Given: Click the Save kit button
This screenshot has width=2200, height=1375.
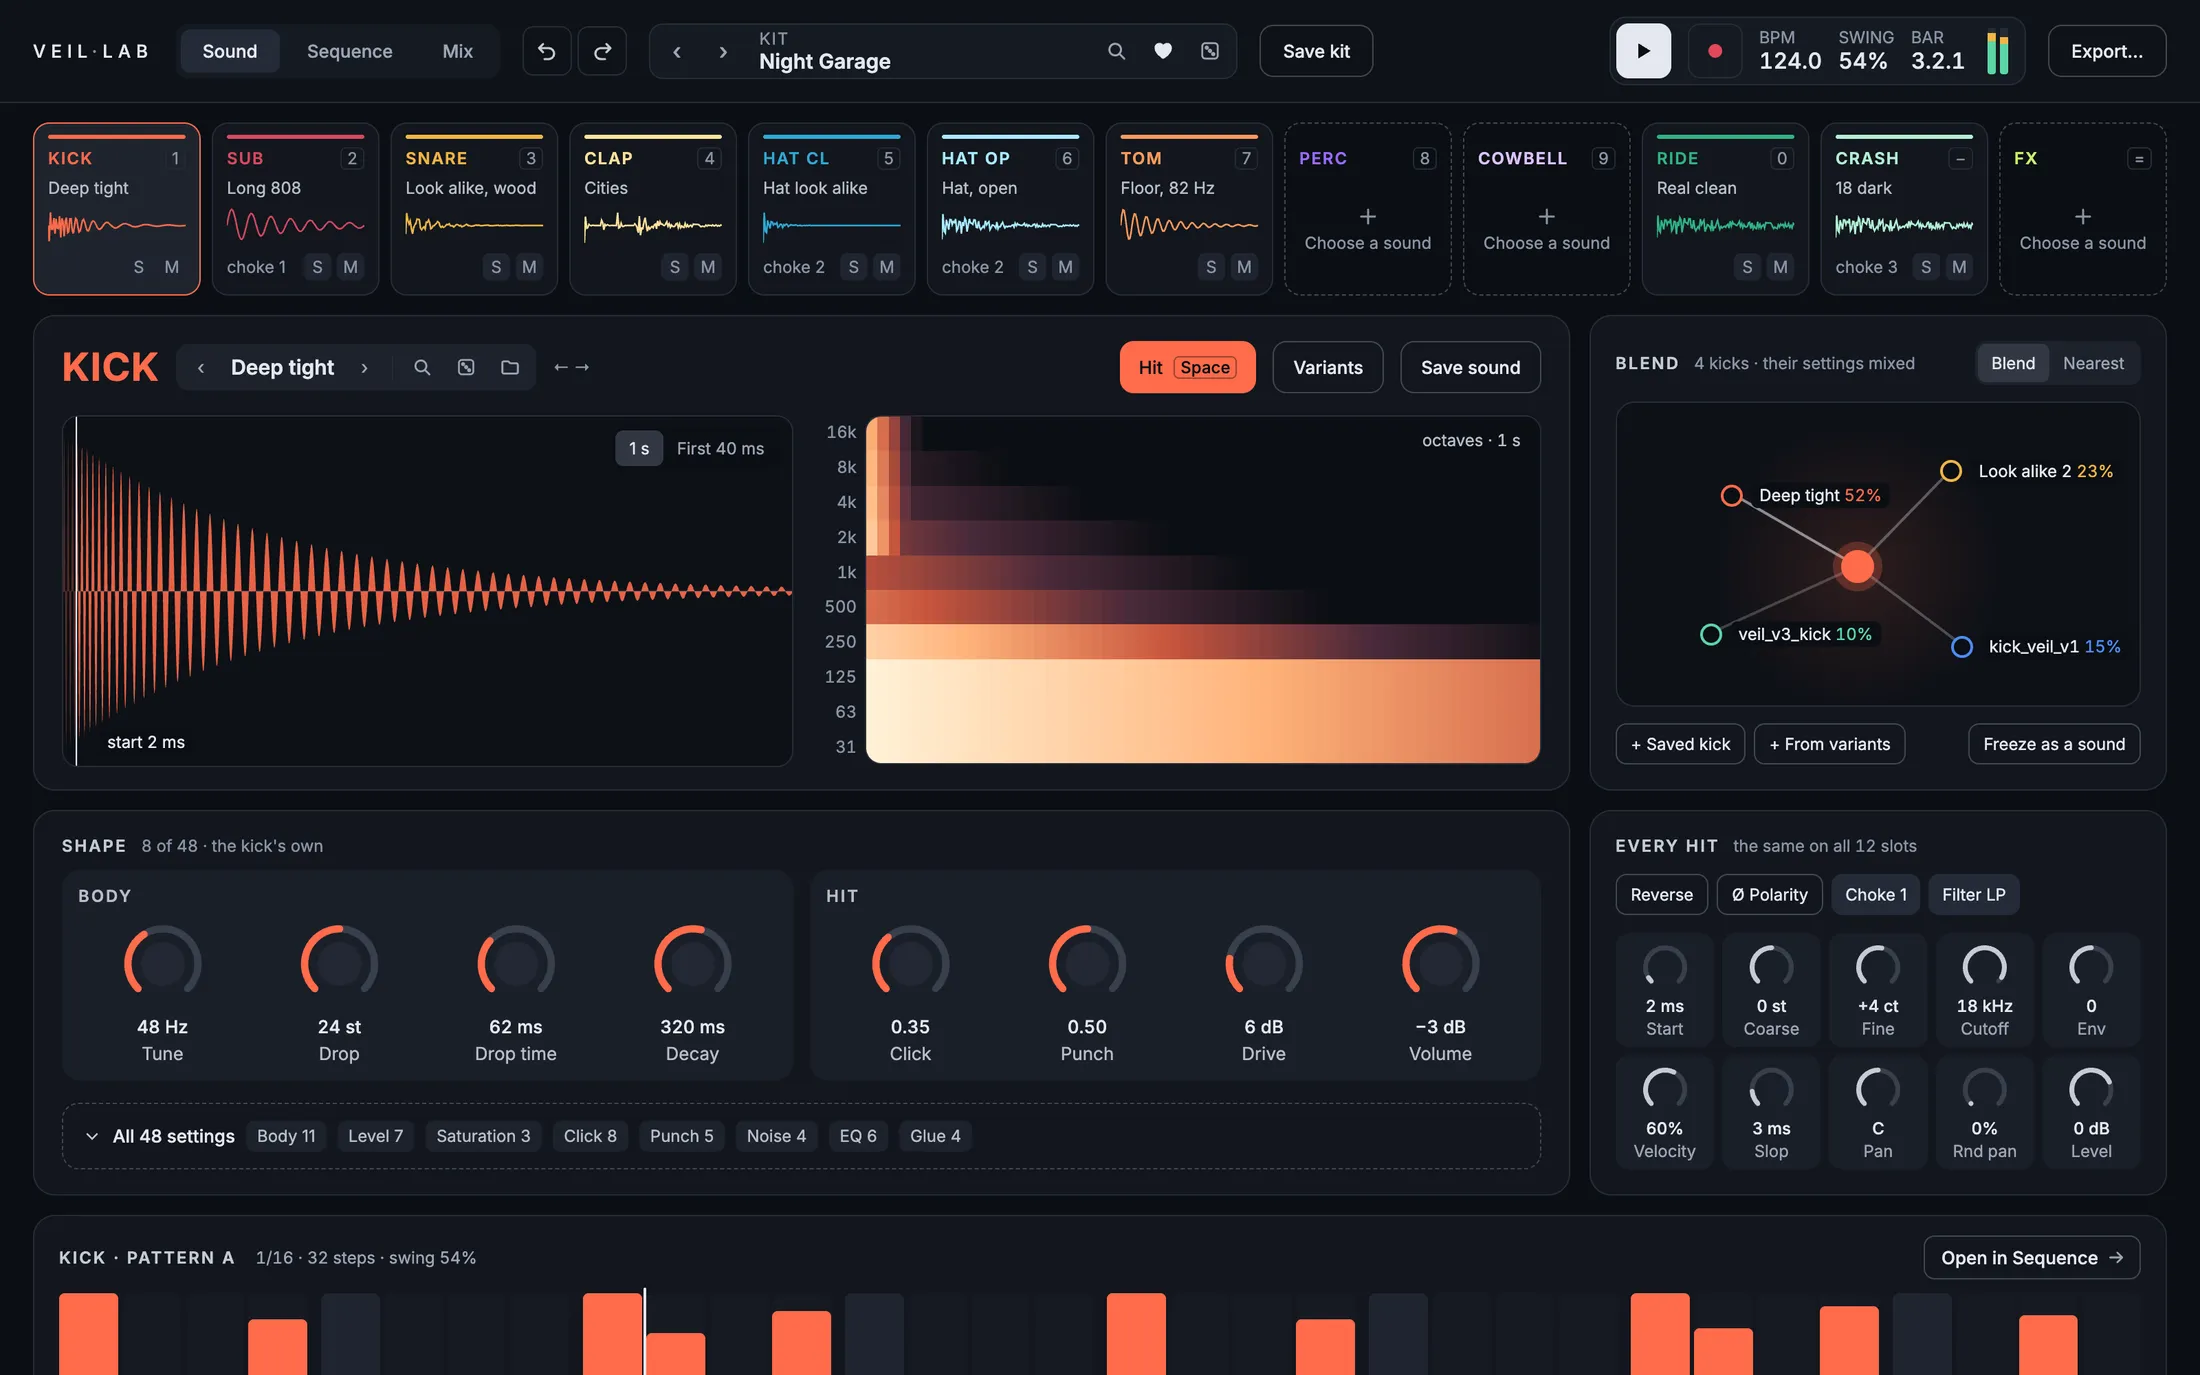Looking at the screenshot, I should click(x=1316, y=51).
